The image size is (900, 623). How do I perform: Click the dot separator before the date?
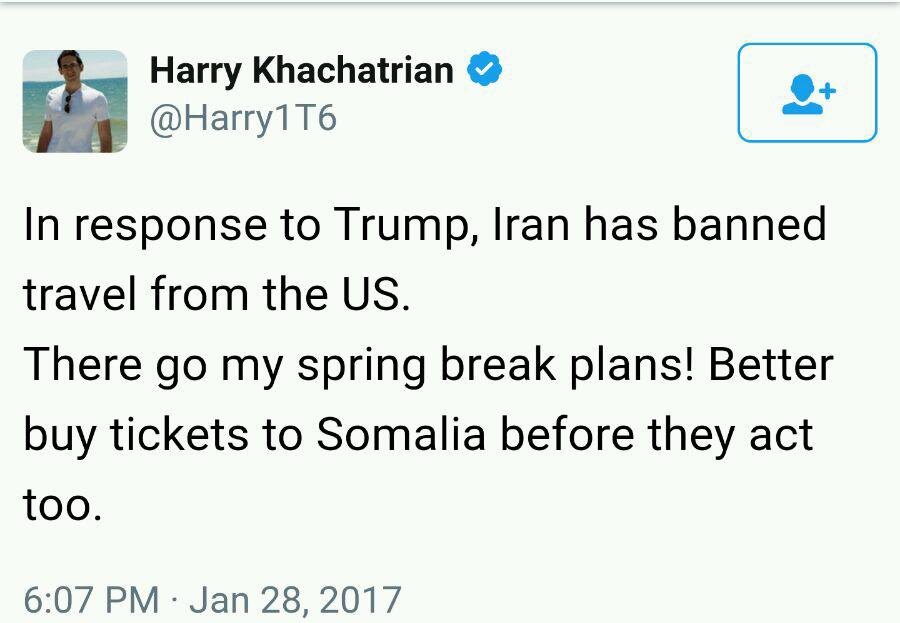pos(174,600)
